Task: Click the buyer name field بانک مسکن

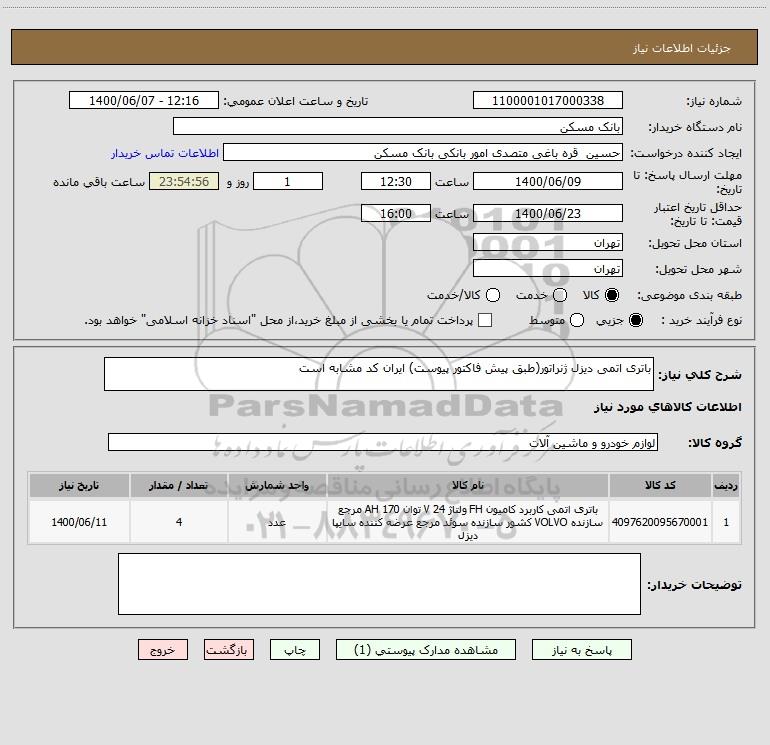Action: click(x=398, y=127)
